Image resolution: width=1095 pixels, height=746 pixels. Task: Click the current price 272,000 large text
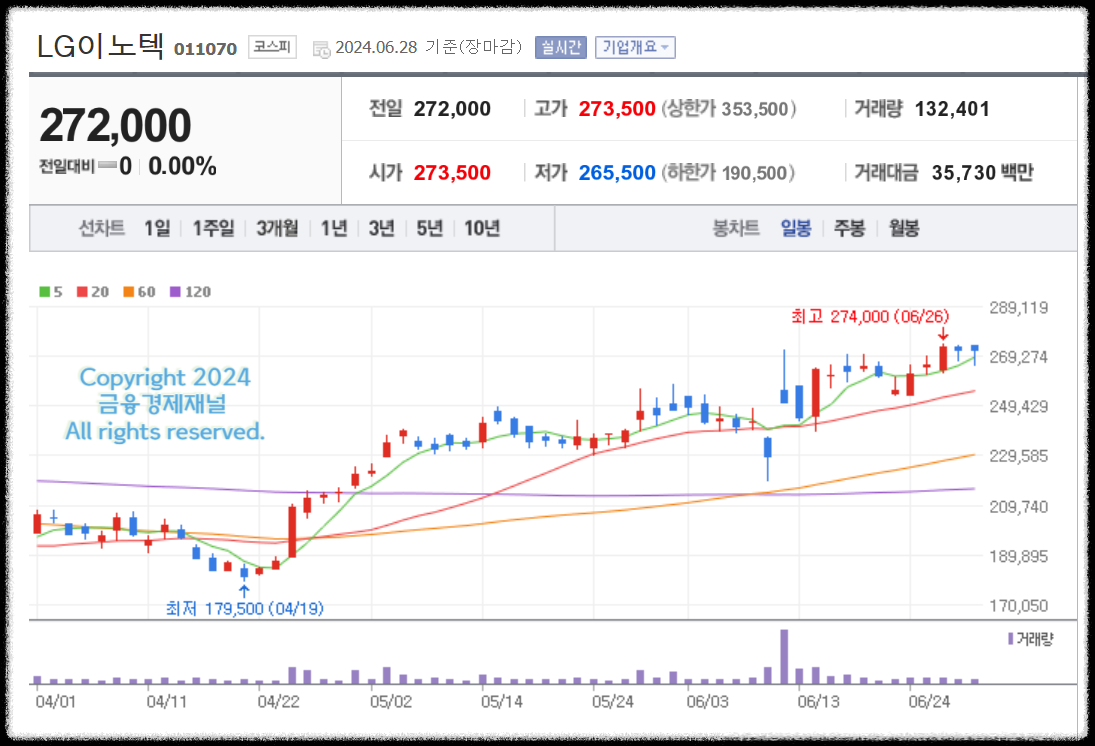coord(115,126)
